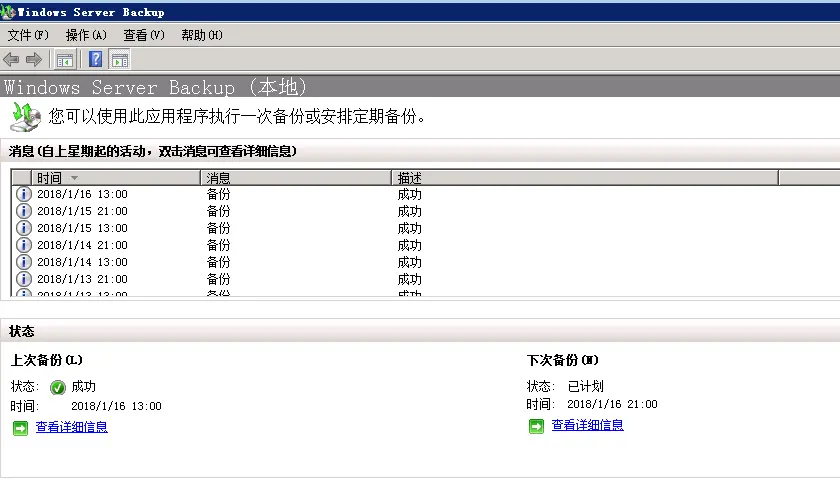840x490 pixels.
Task: Click green arrow icon under 下次备份
Action: click(x=536, y=426)
